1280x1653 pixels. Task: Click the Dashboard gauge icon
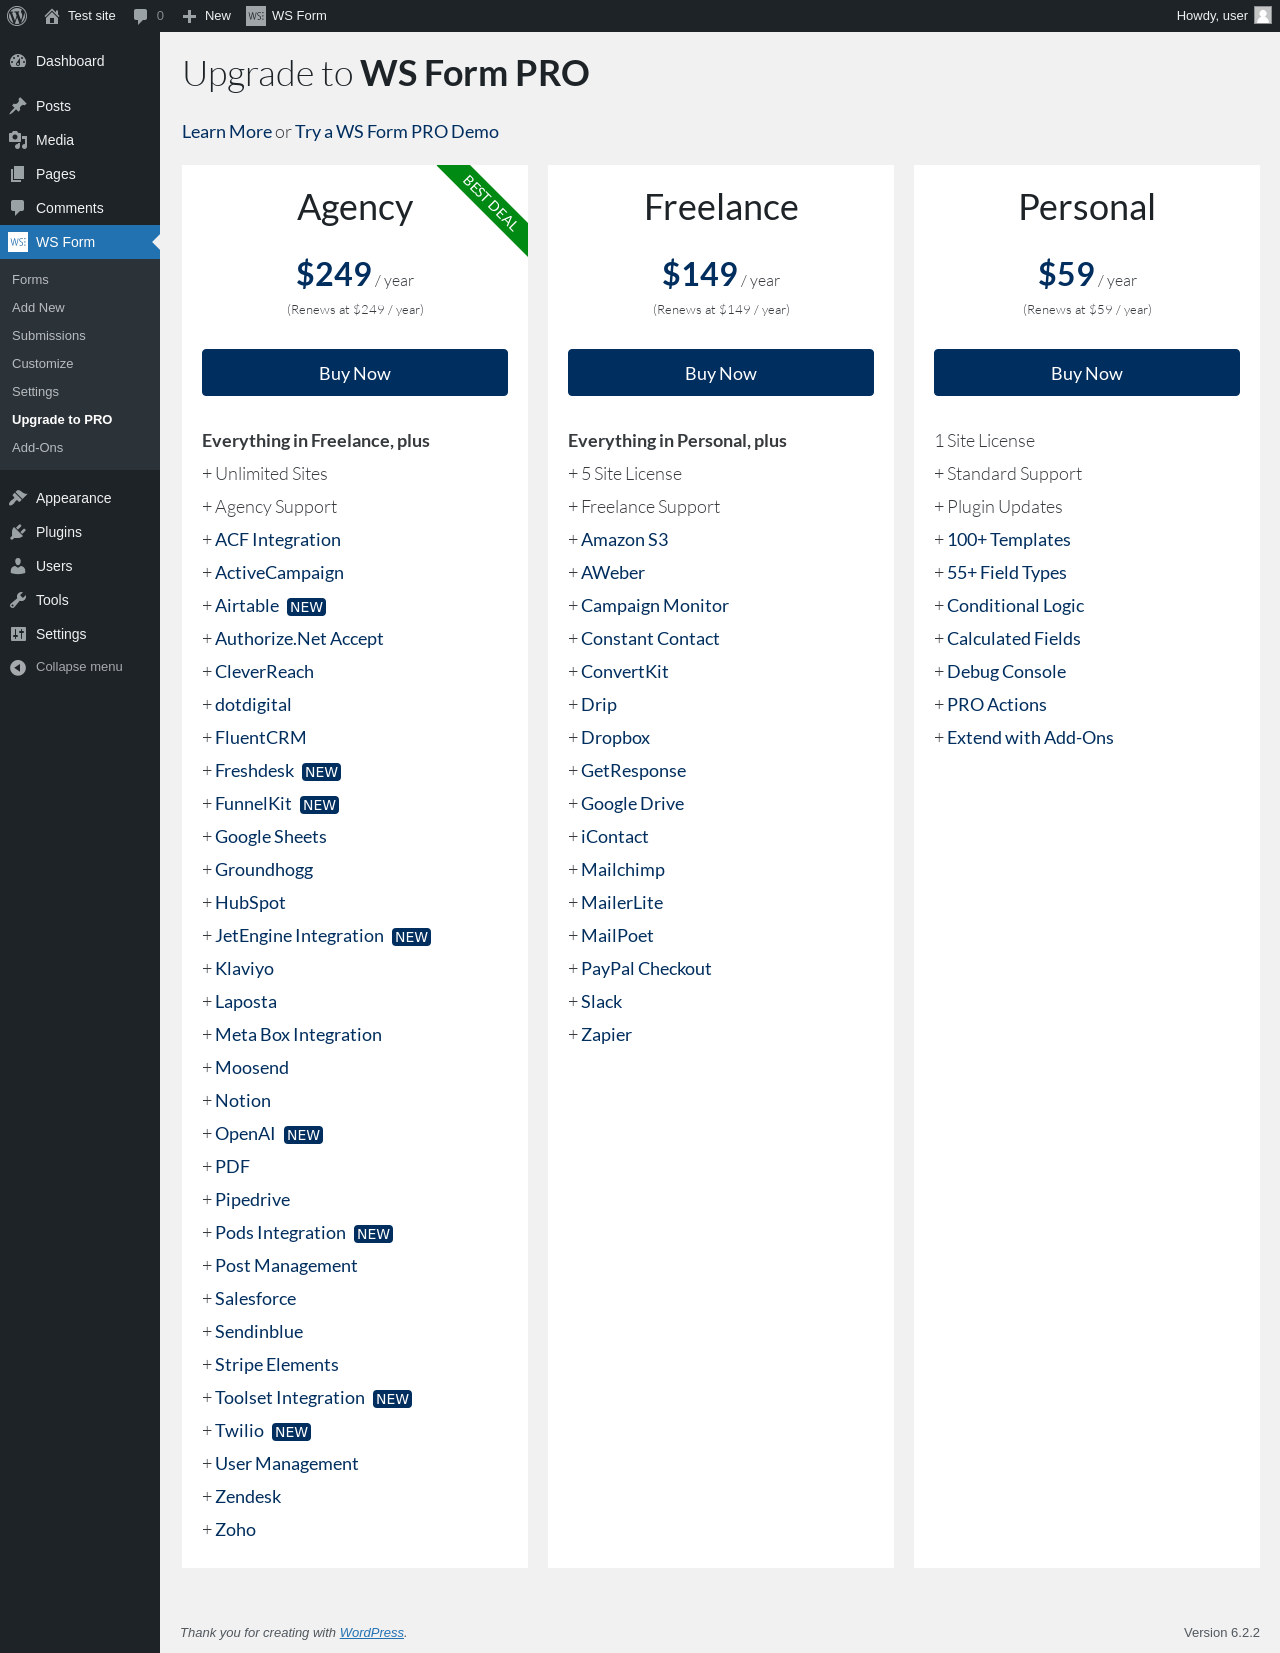coord(18,61)
